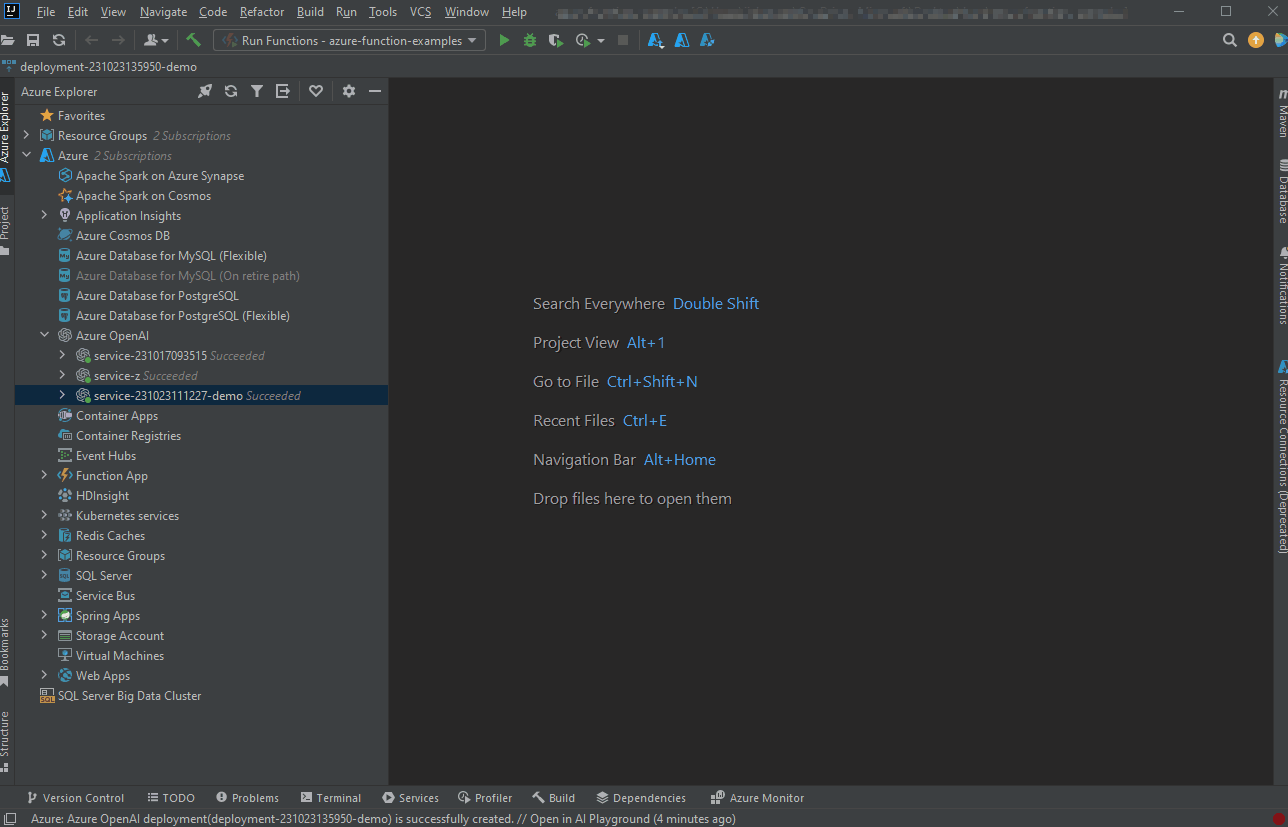Expand service-231017093515 node
1288x827 pixels.
pos(62,355)
